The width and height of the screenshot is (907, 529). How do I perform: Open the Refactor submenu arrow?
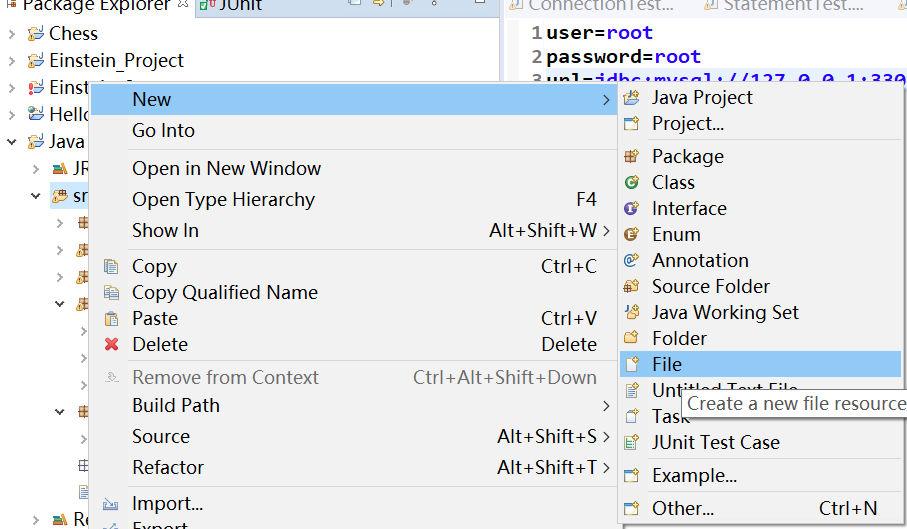pos(606,467)
